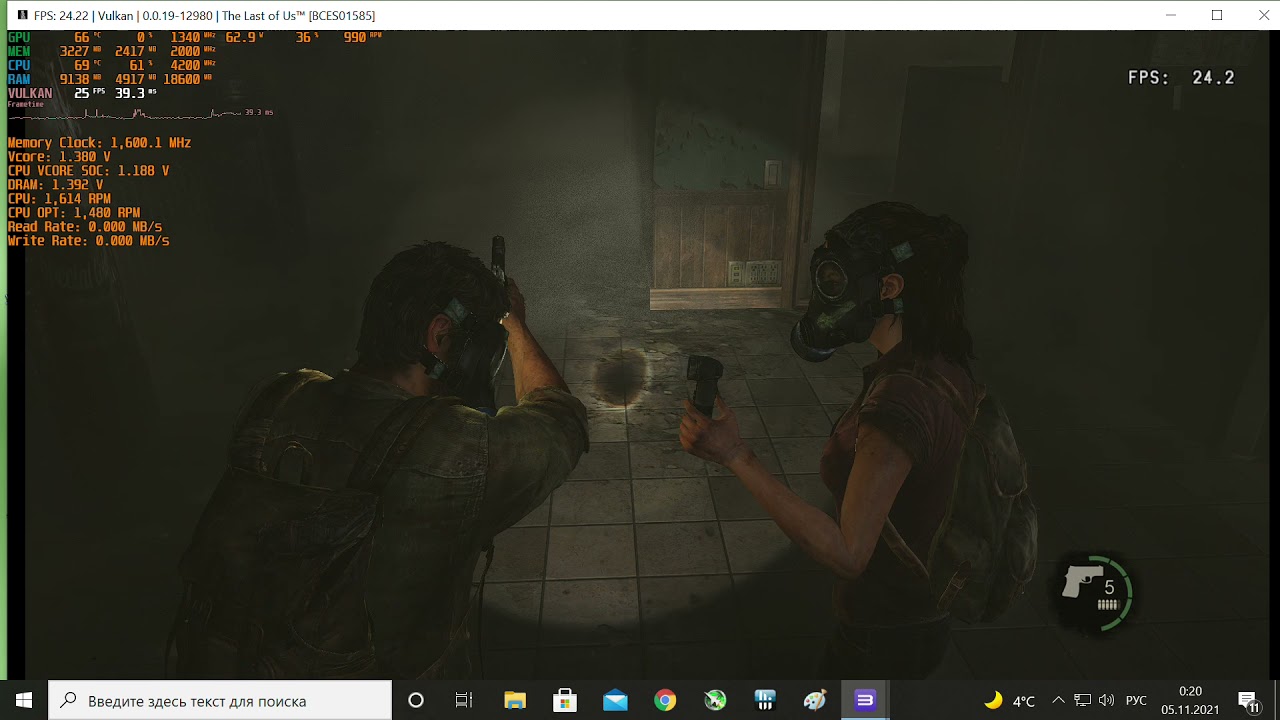Show hidden system tray icons
The image size is (1280, 720).
click(1059, 701)
